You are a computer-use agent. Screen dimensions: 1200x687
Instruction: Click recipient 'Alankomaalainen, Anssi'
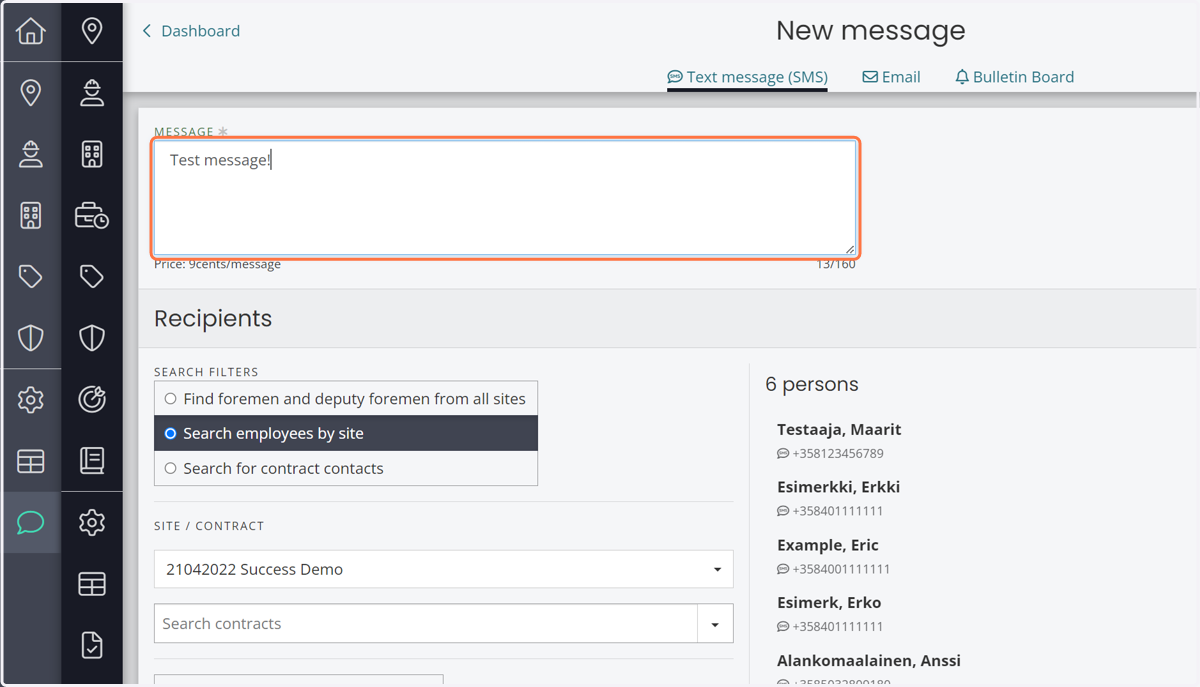click(869, 660)
